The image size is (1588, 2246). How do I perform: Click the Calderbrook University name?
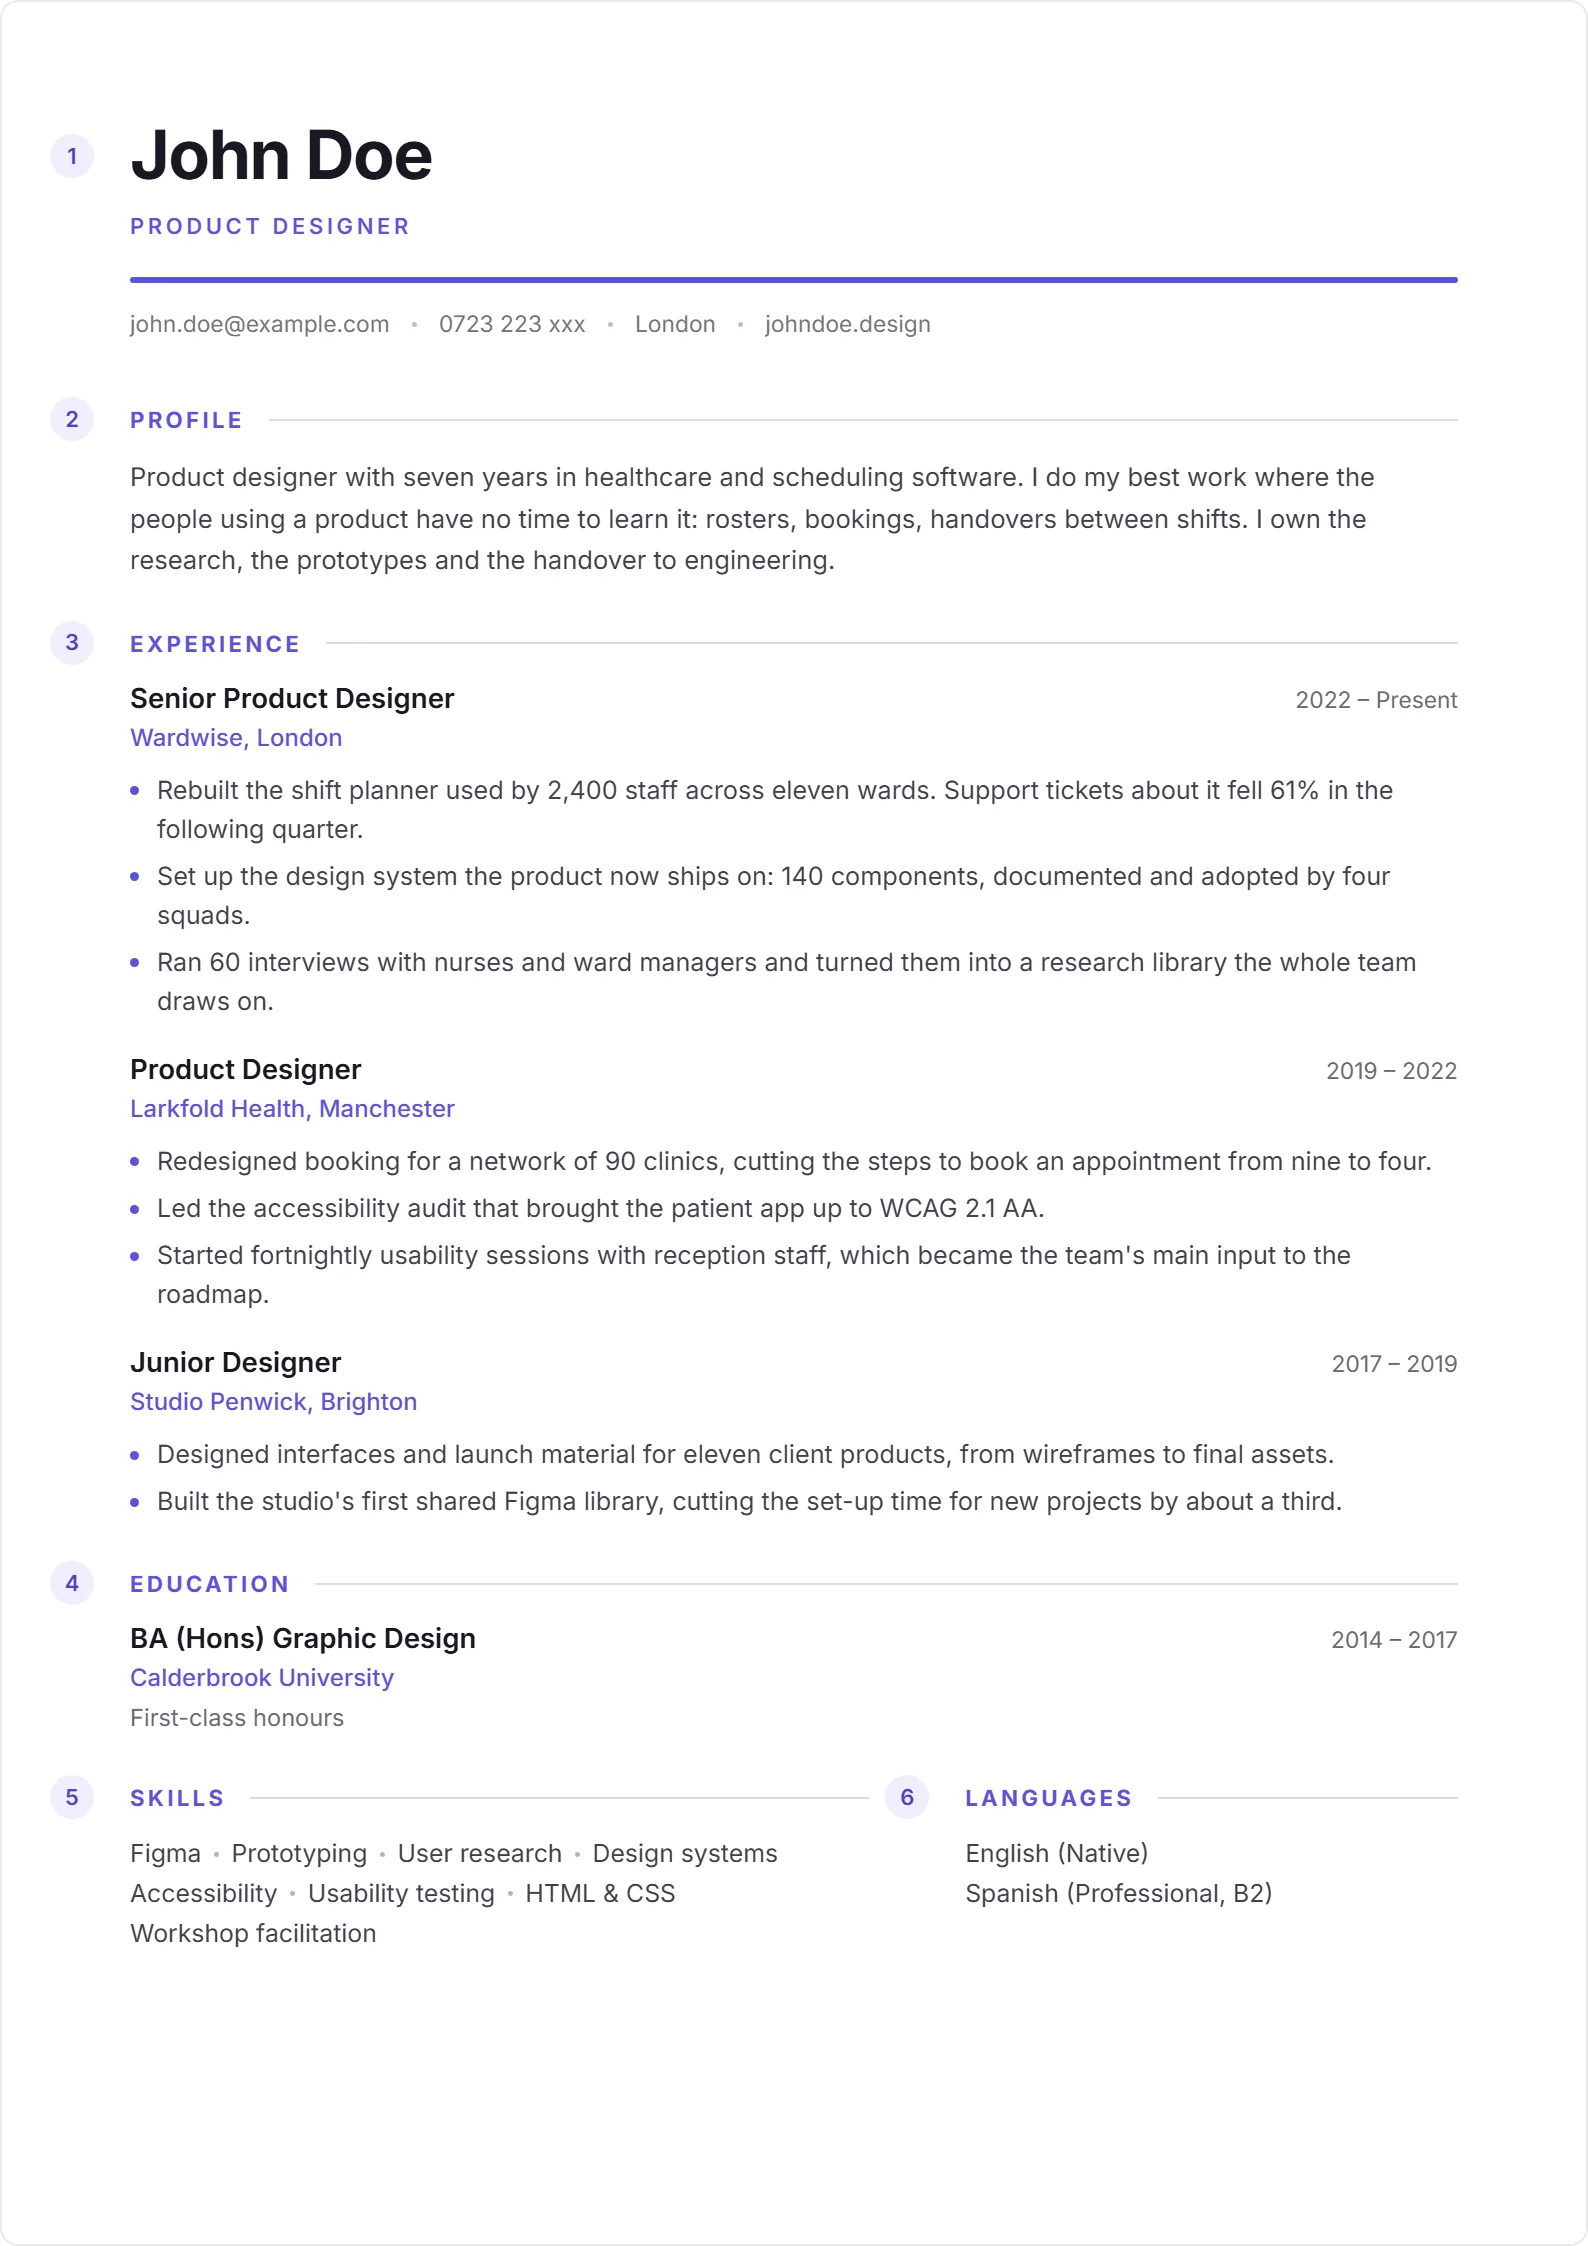(x=262, y=1678)
